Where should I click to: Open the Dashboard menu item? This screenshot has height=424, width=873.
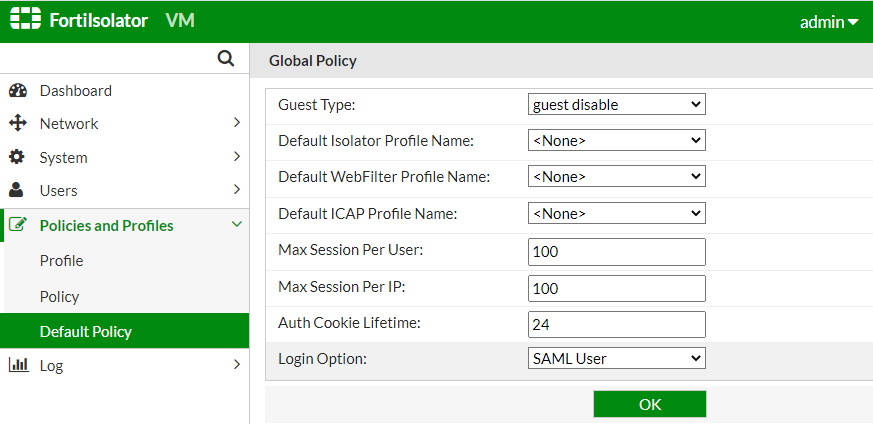pyautogui.click(x=125, y=91)
